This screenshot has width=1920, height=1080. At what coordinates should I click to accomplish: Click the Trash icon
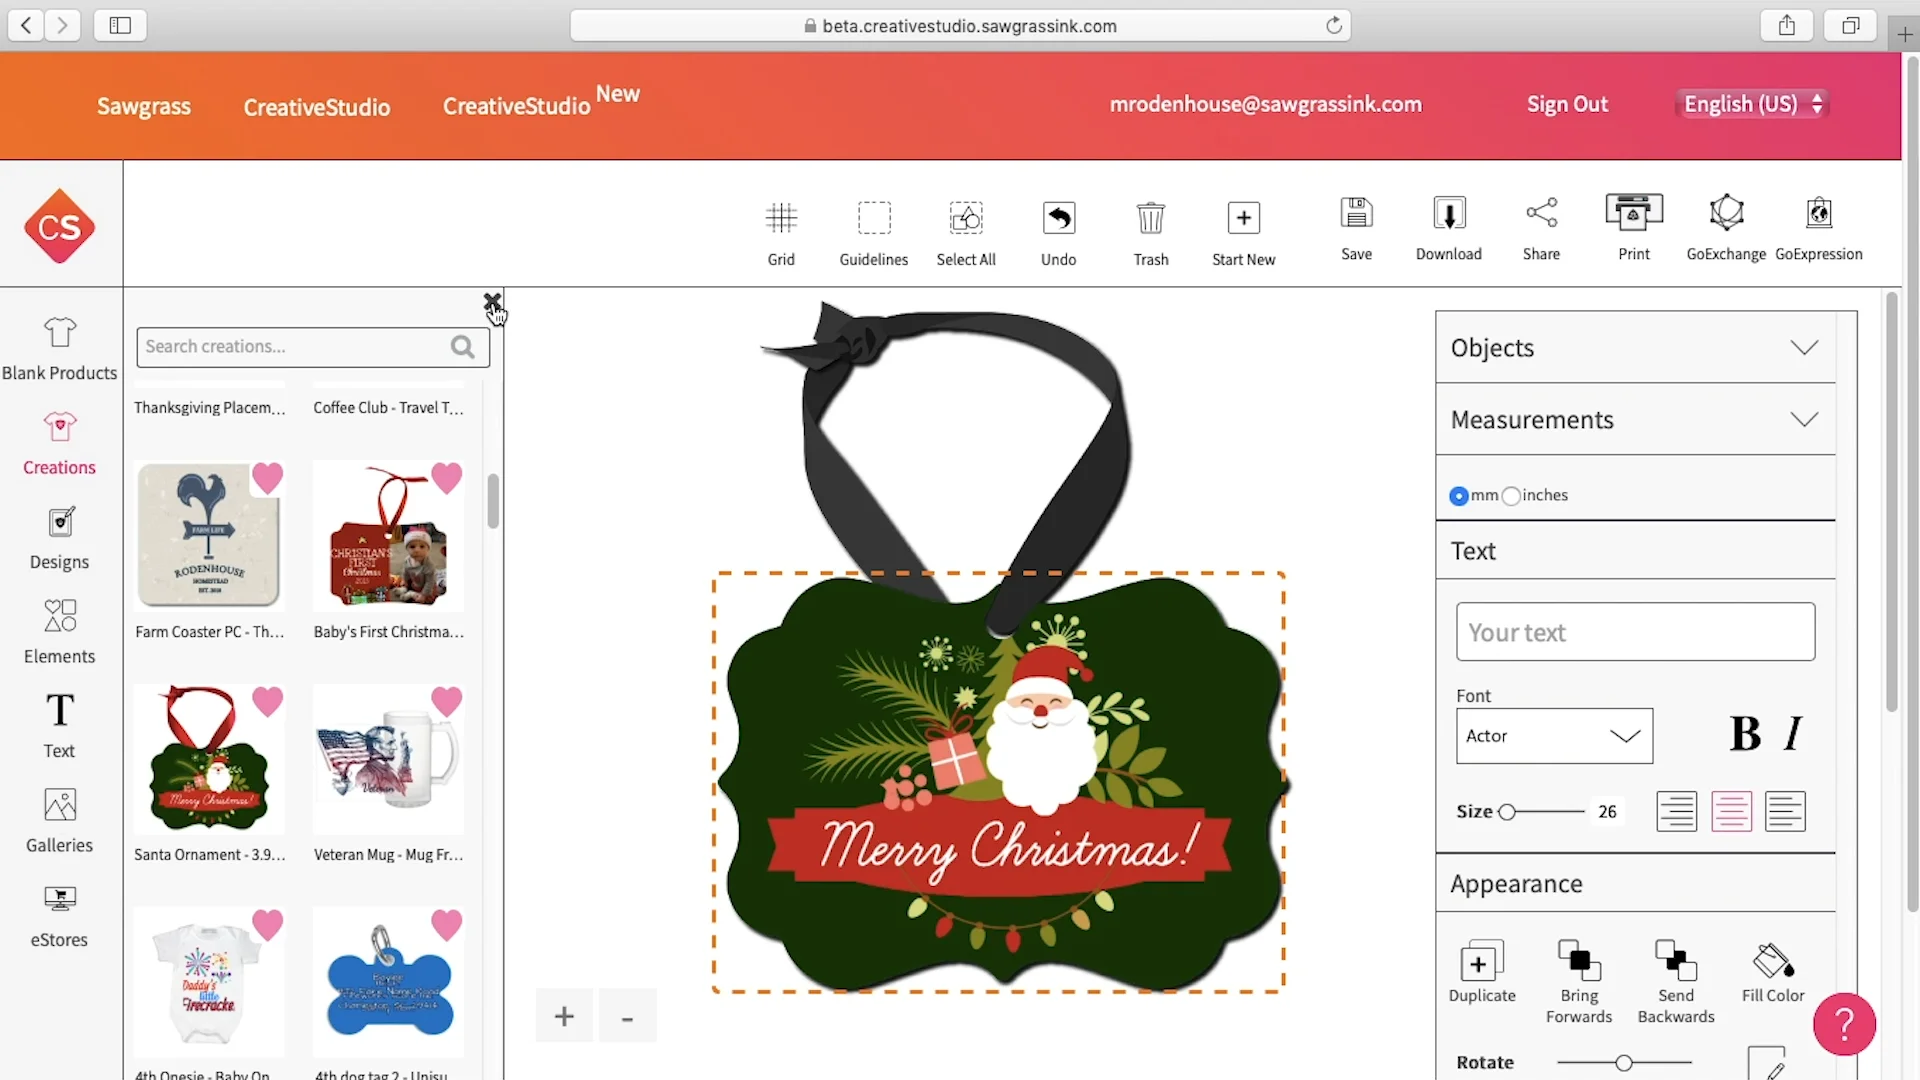1150,218
